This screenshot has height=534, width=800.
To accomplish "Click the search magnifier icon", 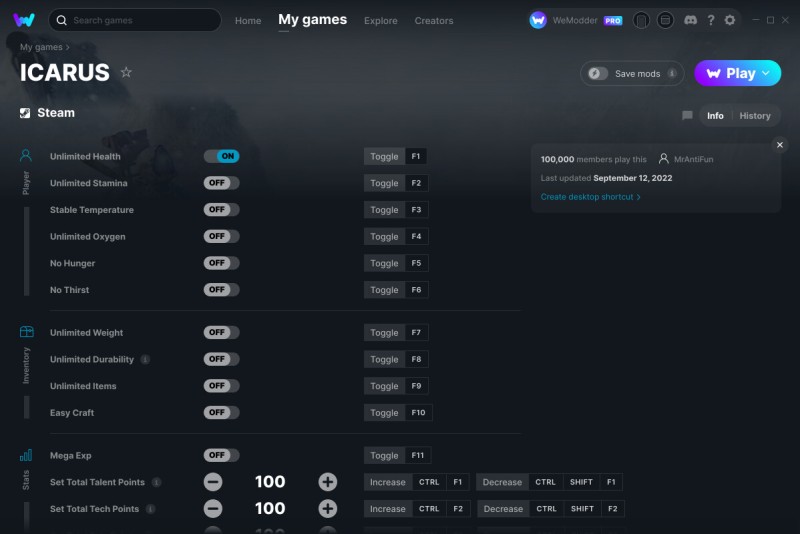I will pyautogui.click(x=62, y=20).
